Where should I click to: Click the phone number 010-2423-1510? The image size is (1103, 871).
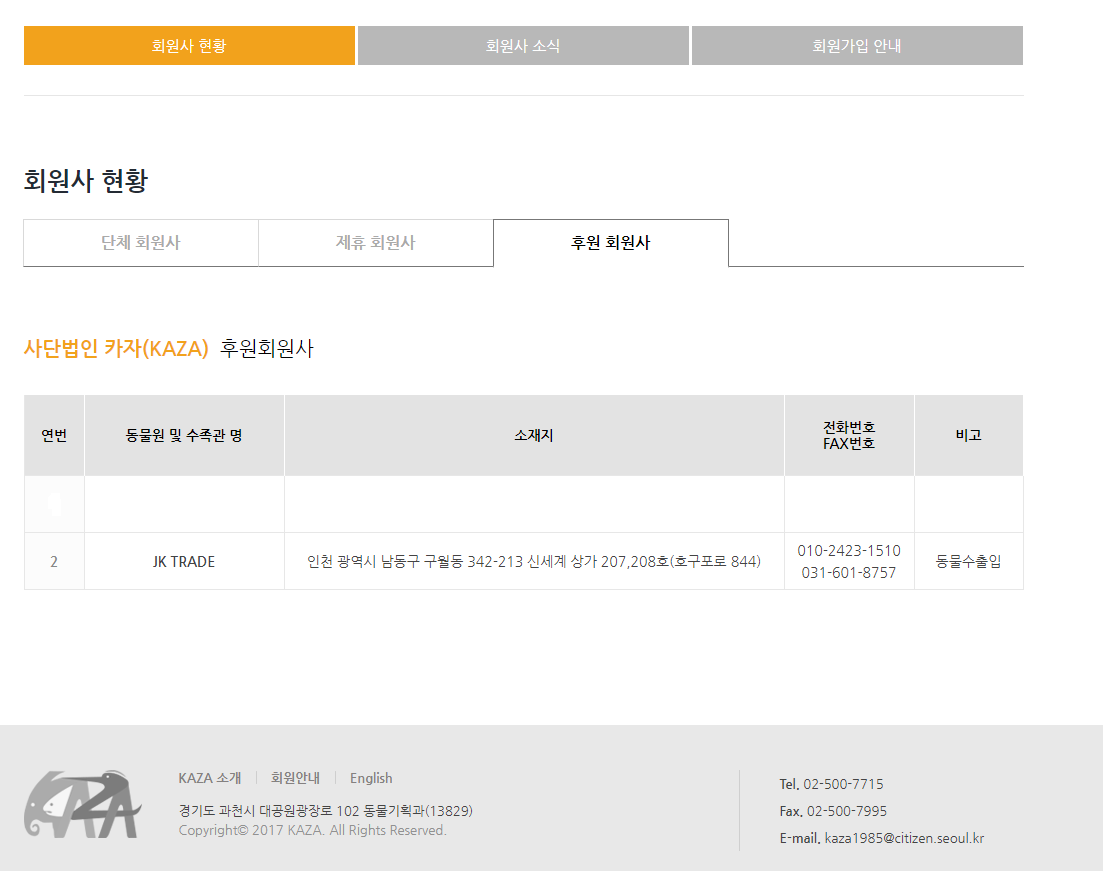[x=849, y=551]
